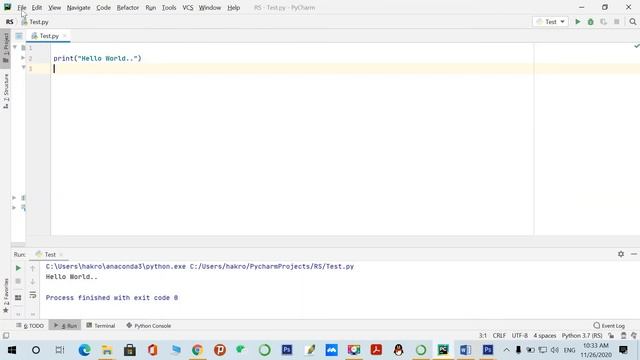Open Search Everywhere magnifier icon
The width and height of the screenshot is (640, 360).
[x=633, y=22]
